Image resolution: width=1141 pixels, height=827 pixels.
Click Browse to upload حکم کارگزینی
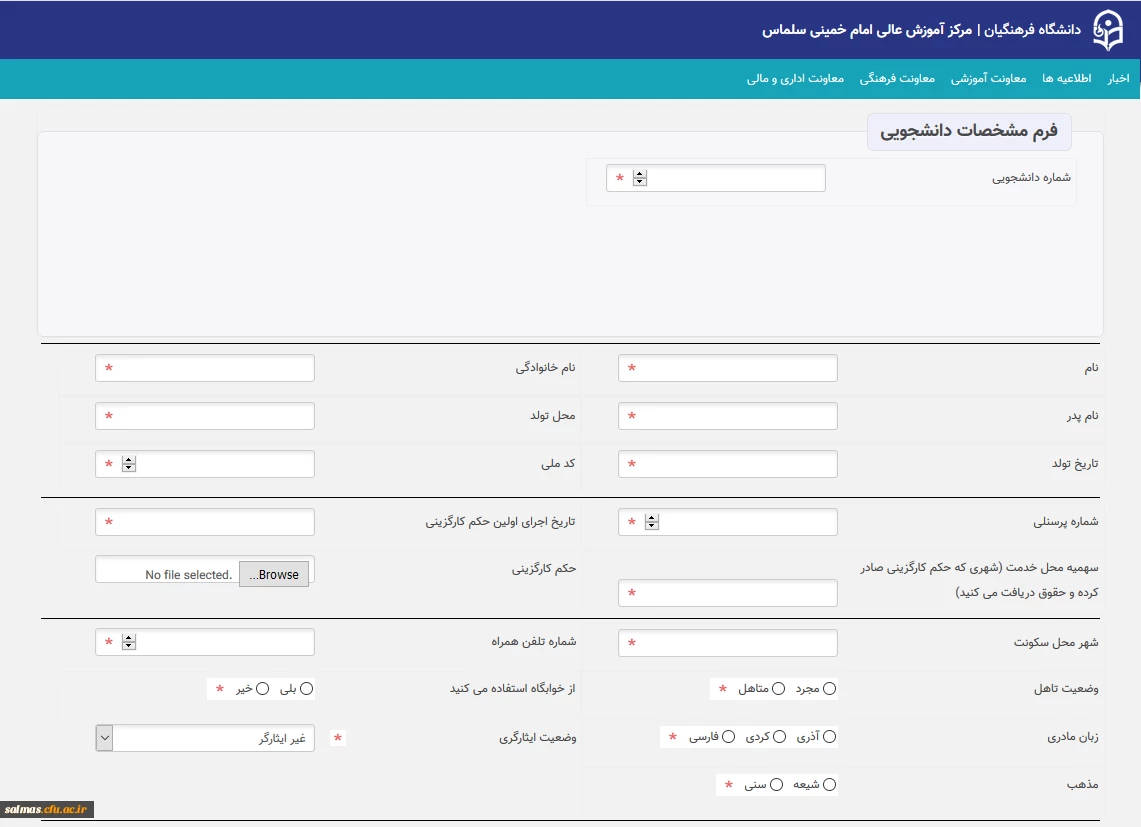274,574
